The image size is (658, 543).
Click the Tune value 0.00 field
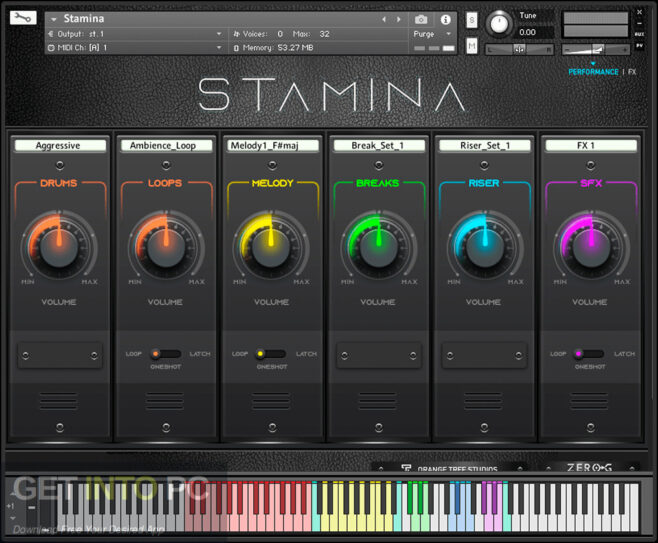[x=527, y=32]
